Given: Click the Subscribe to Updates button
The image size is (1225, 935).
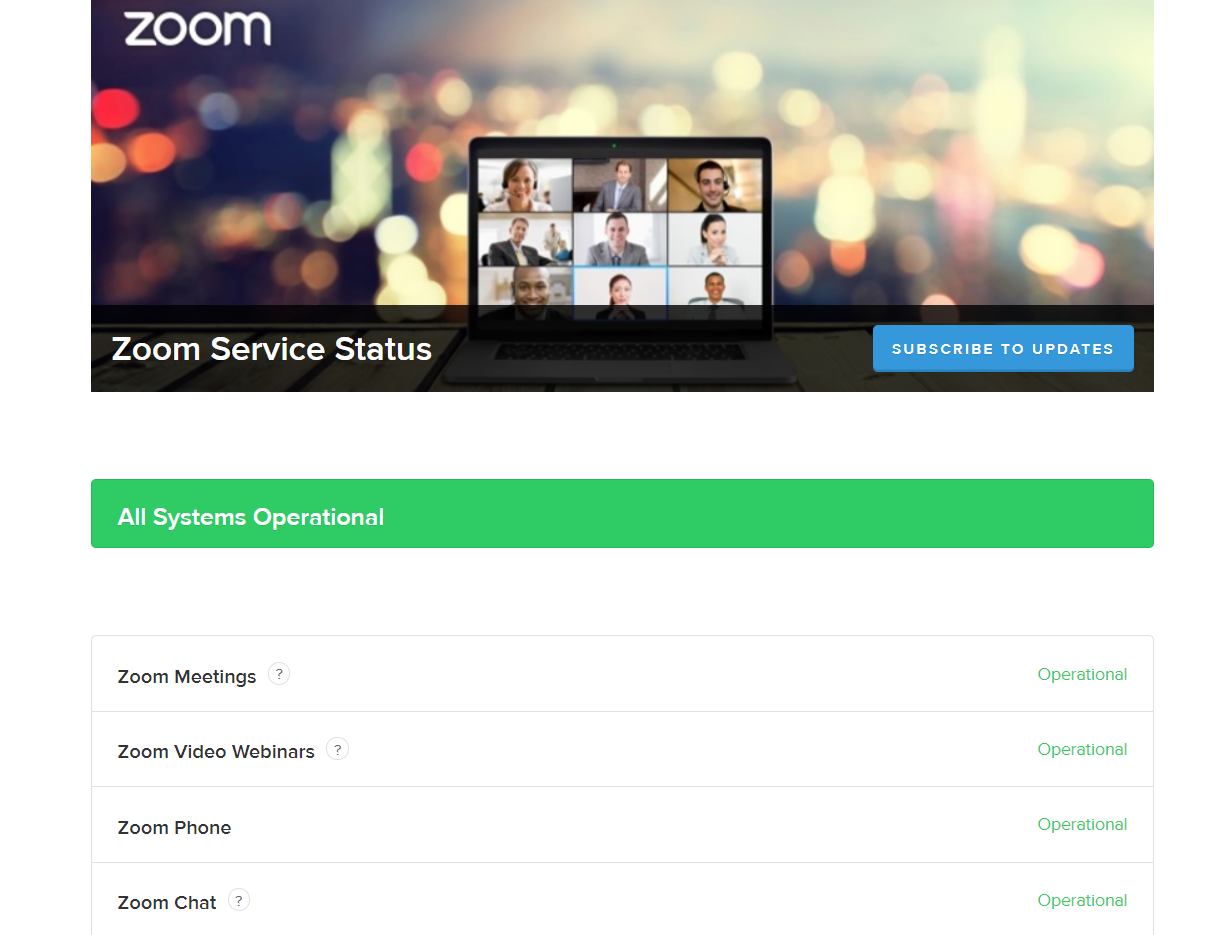Looking at the screenshot, I should 1003,349.
